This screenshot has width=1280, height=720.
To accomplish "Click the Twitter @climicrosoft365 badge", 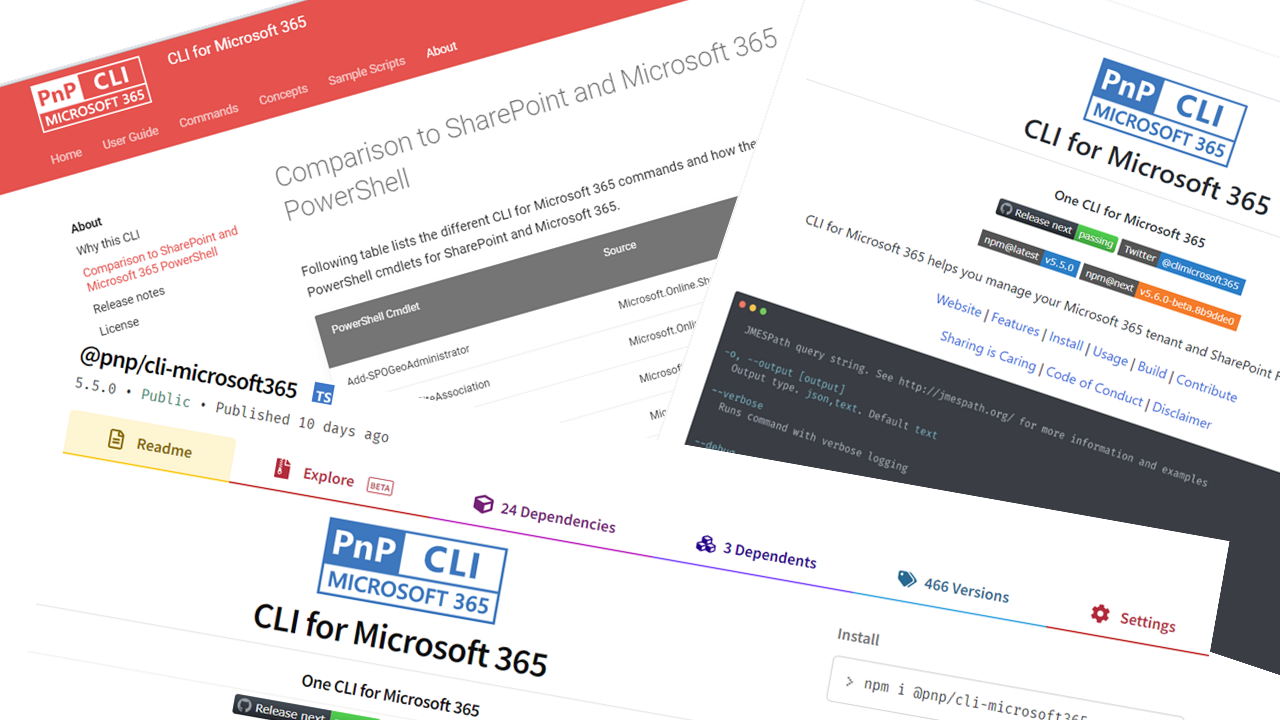I will pyautogui.click(x=1181, y=265).
